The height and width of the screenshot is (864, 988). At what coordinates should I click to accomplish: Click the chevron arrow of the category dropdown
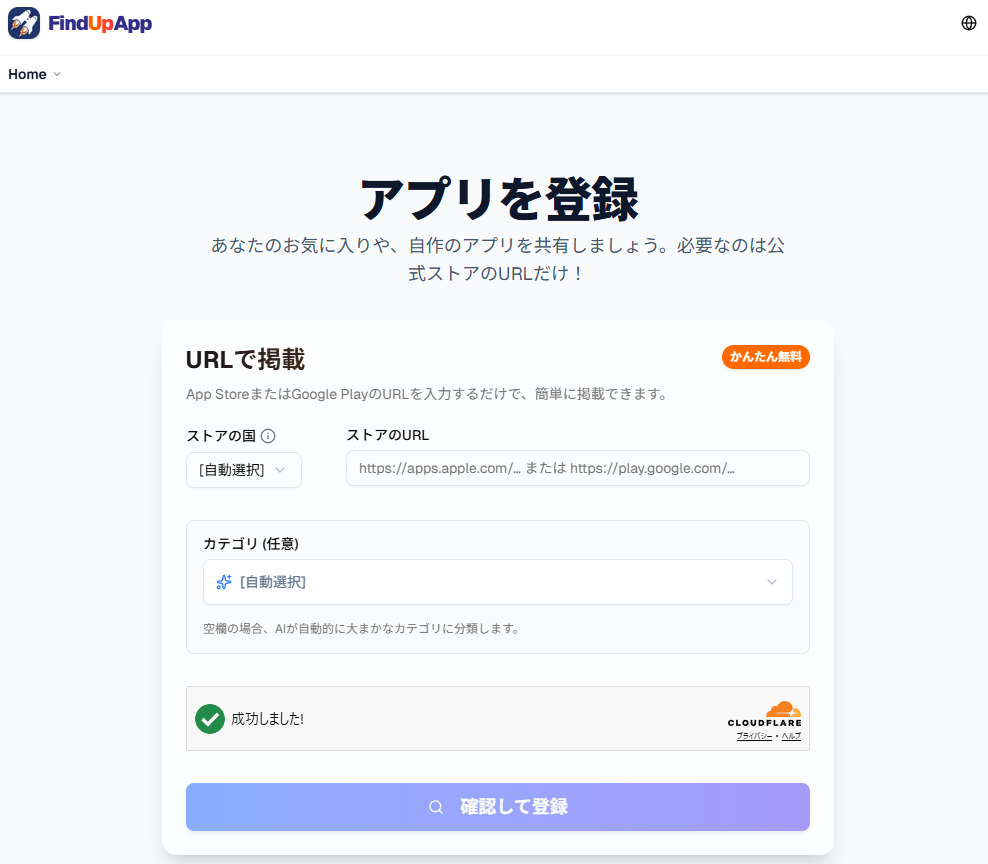coord(771,582)
